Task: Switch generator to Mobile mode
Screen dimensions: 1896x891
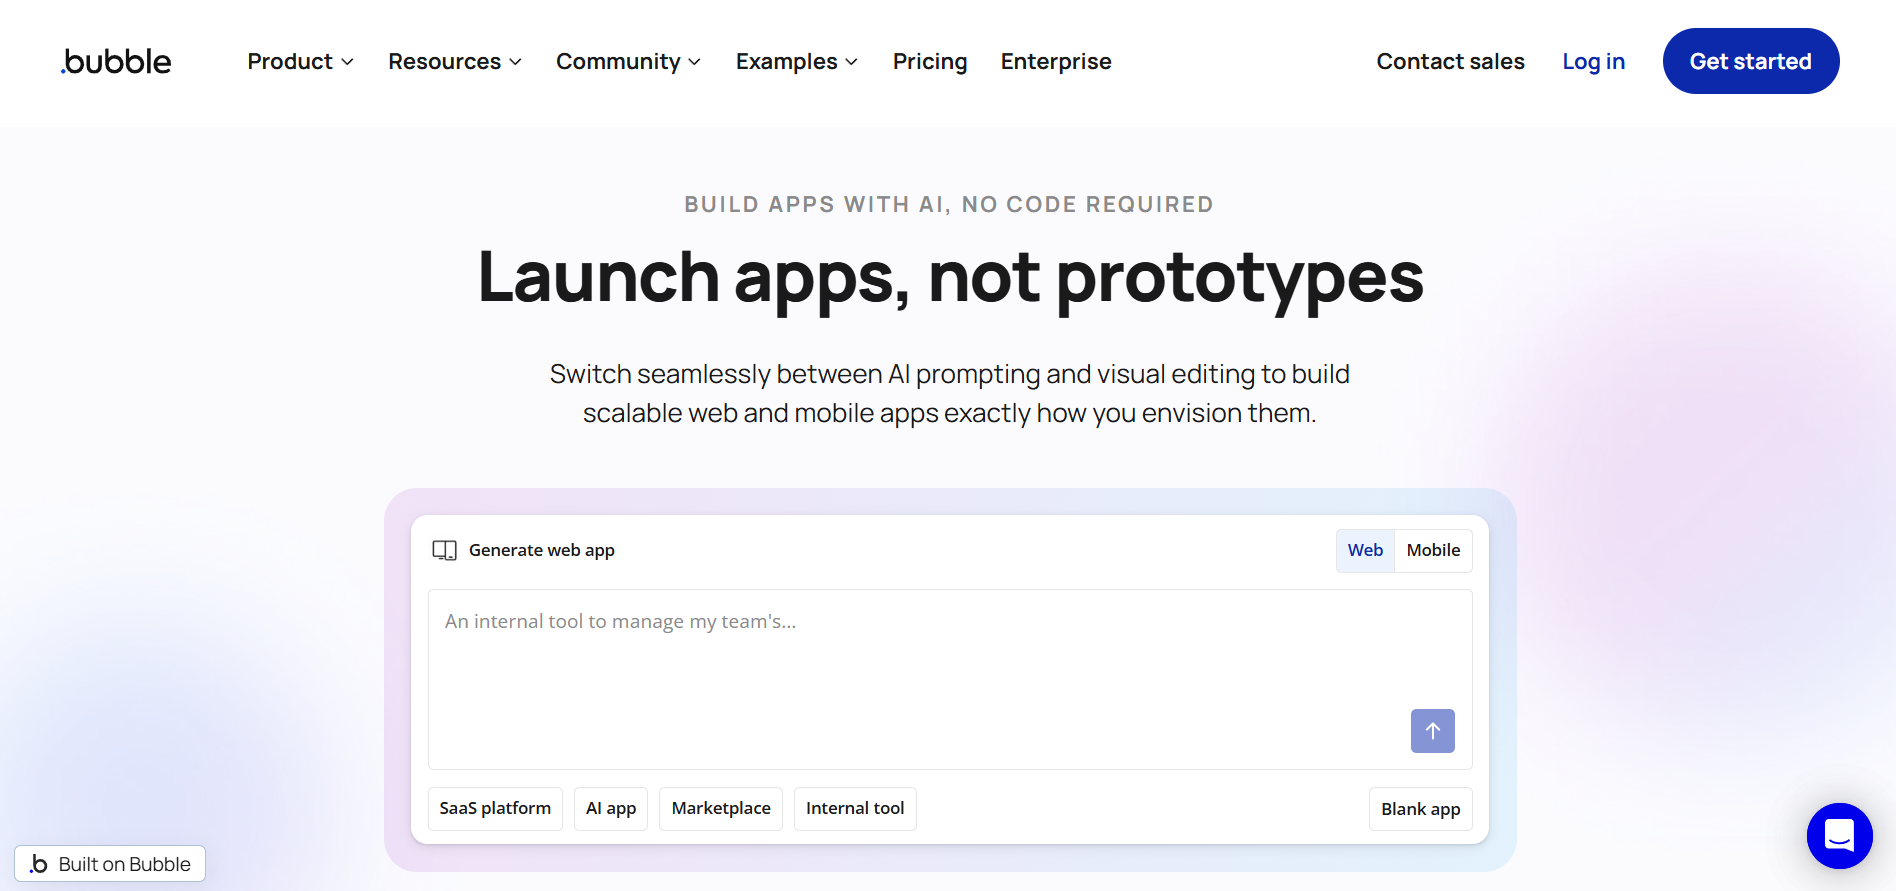Action: pyautogui.click(x=1432, y=550)
